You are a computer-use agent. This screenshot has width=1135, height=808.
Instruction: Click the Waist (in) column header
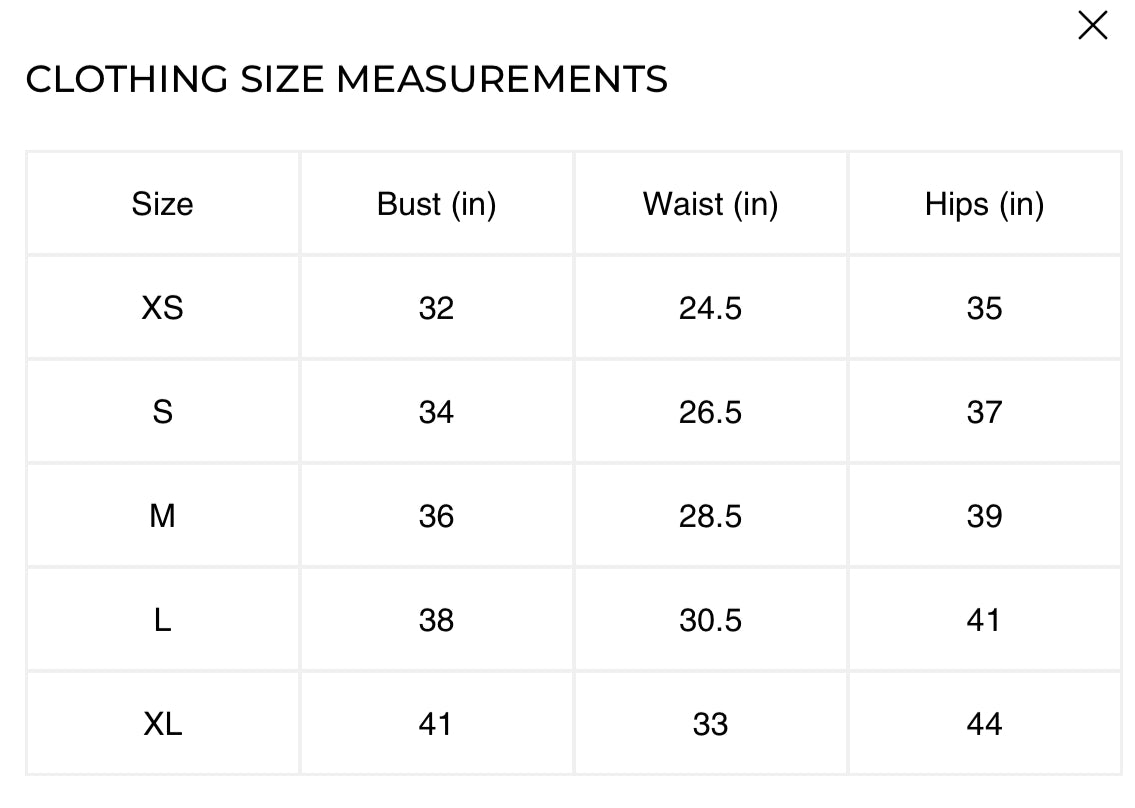tap(710, 204)
